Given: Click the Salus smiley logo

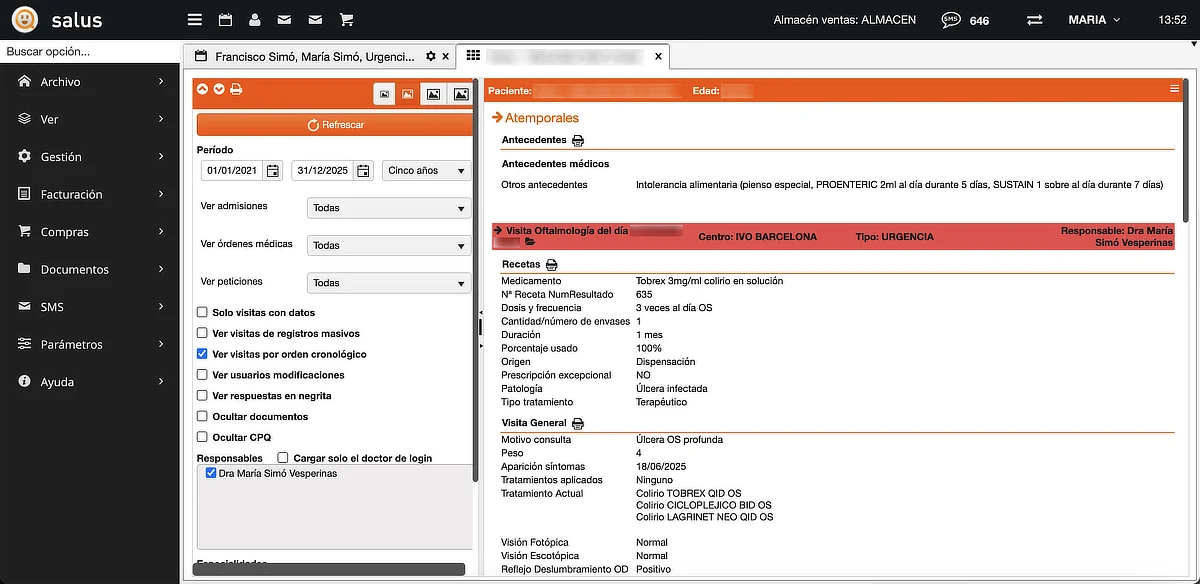Looking at the screenshot, I should click(x=24, y=20).
